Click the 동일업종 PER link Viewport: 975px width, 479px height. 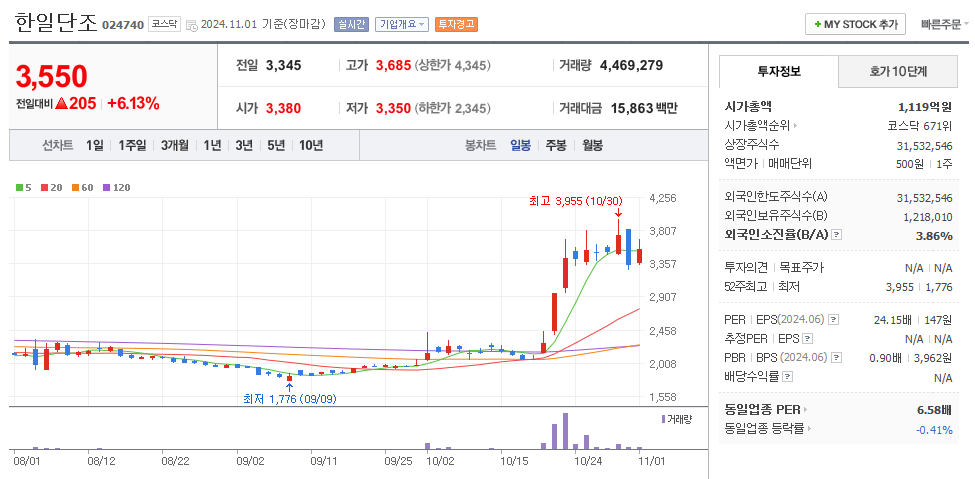click(762, 410)
